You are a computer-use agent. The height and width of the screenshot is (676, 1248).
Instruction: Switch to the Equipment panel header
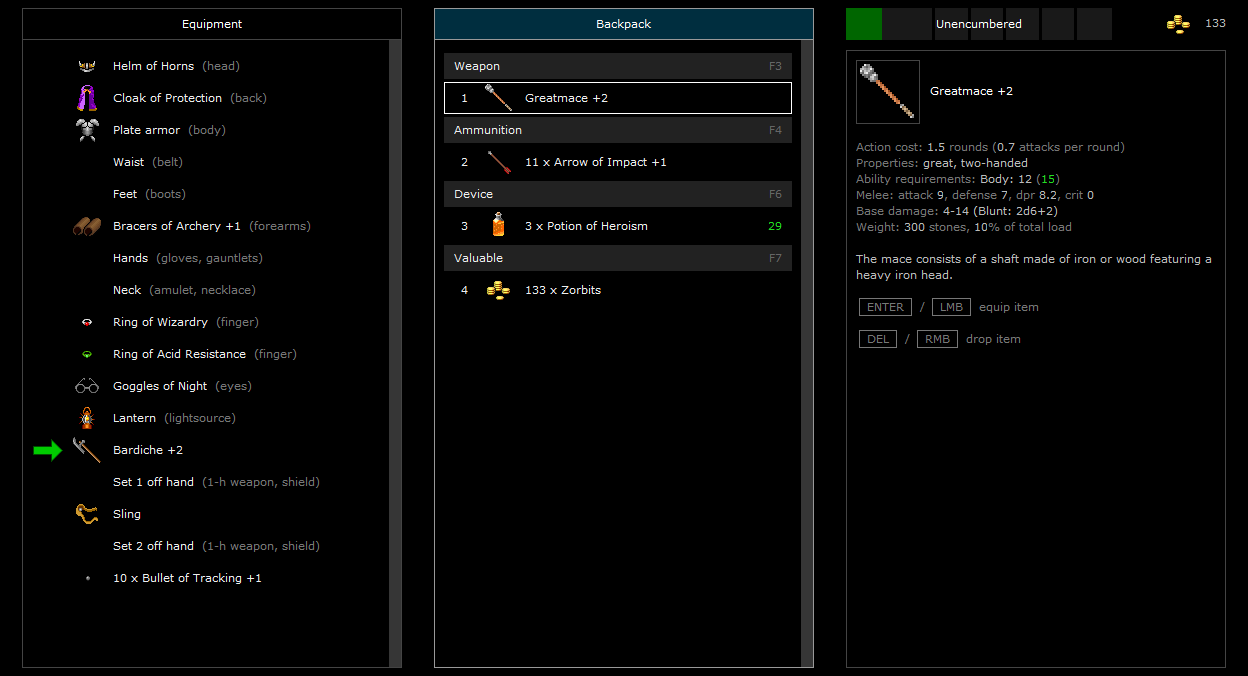coord(212,24)
